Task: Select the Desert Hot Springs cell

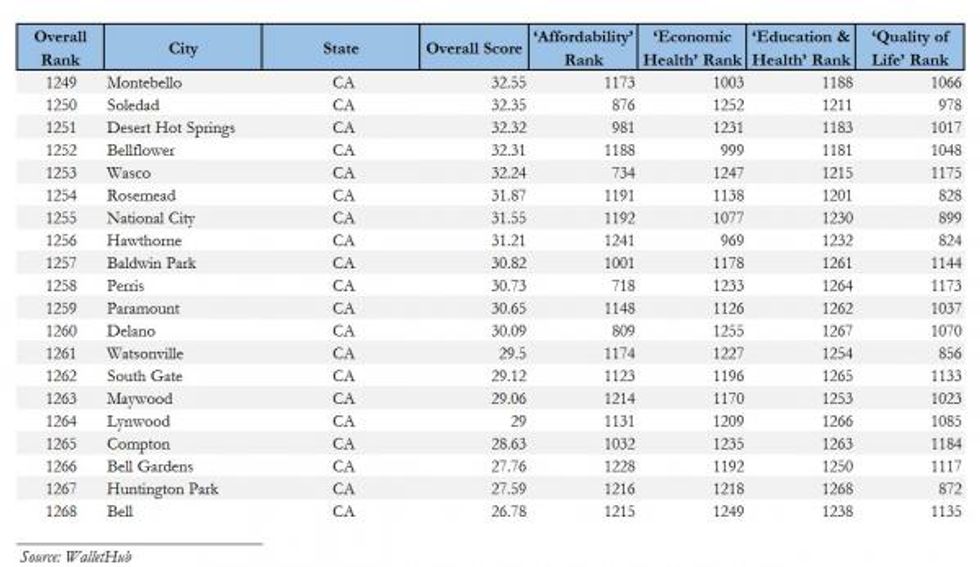Action: coord(171,128)
